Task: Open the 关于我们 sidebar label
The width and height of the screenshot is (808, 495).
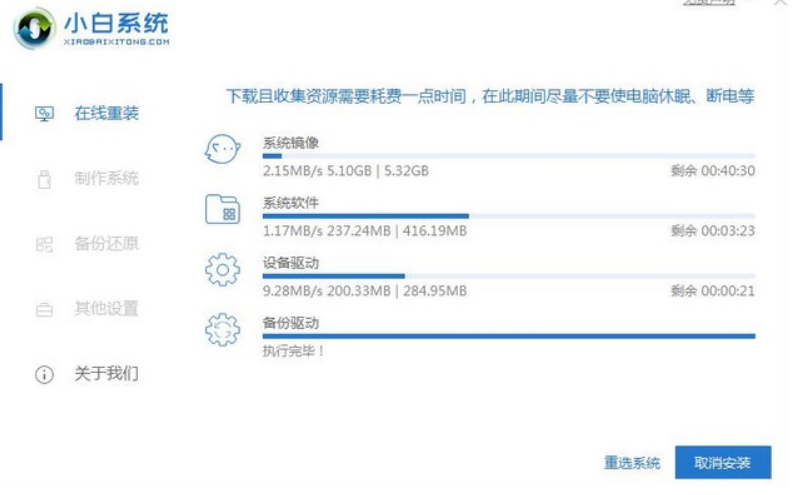Action: (x=107, y=375)
